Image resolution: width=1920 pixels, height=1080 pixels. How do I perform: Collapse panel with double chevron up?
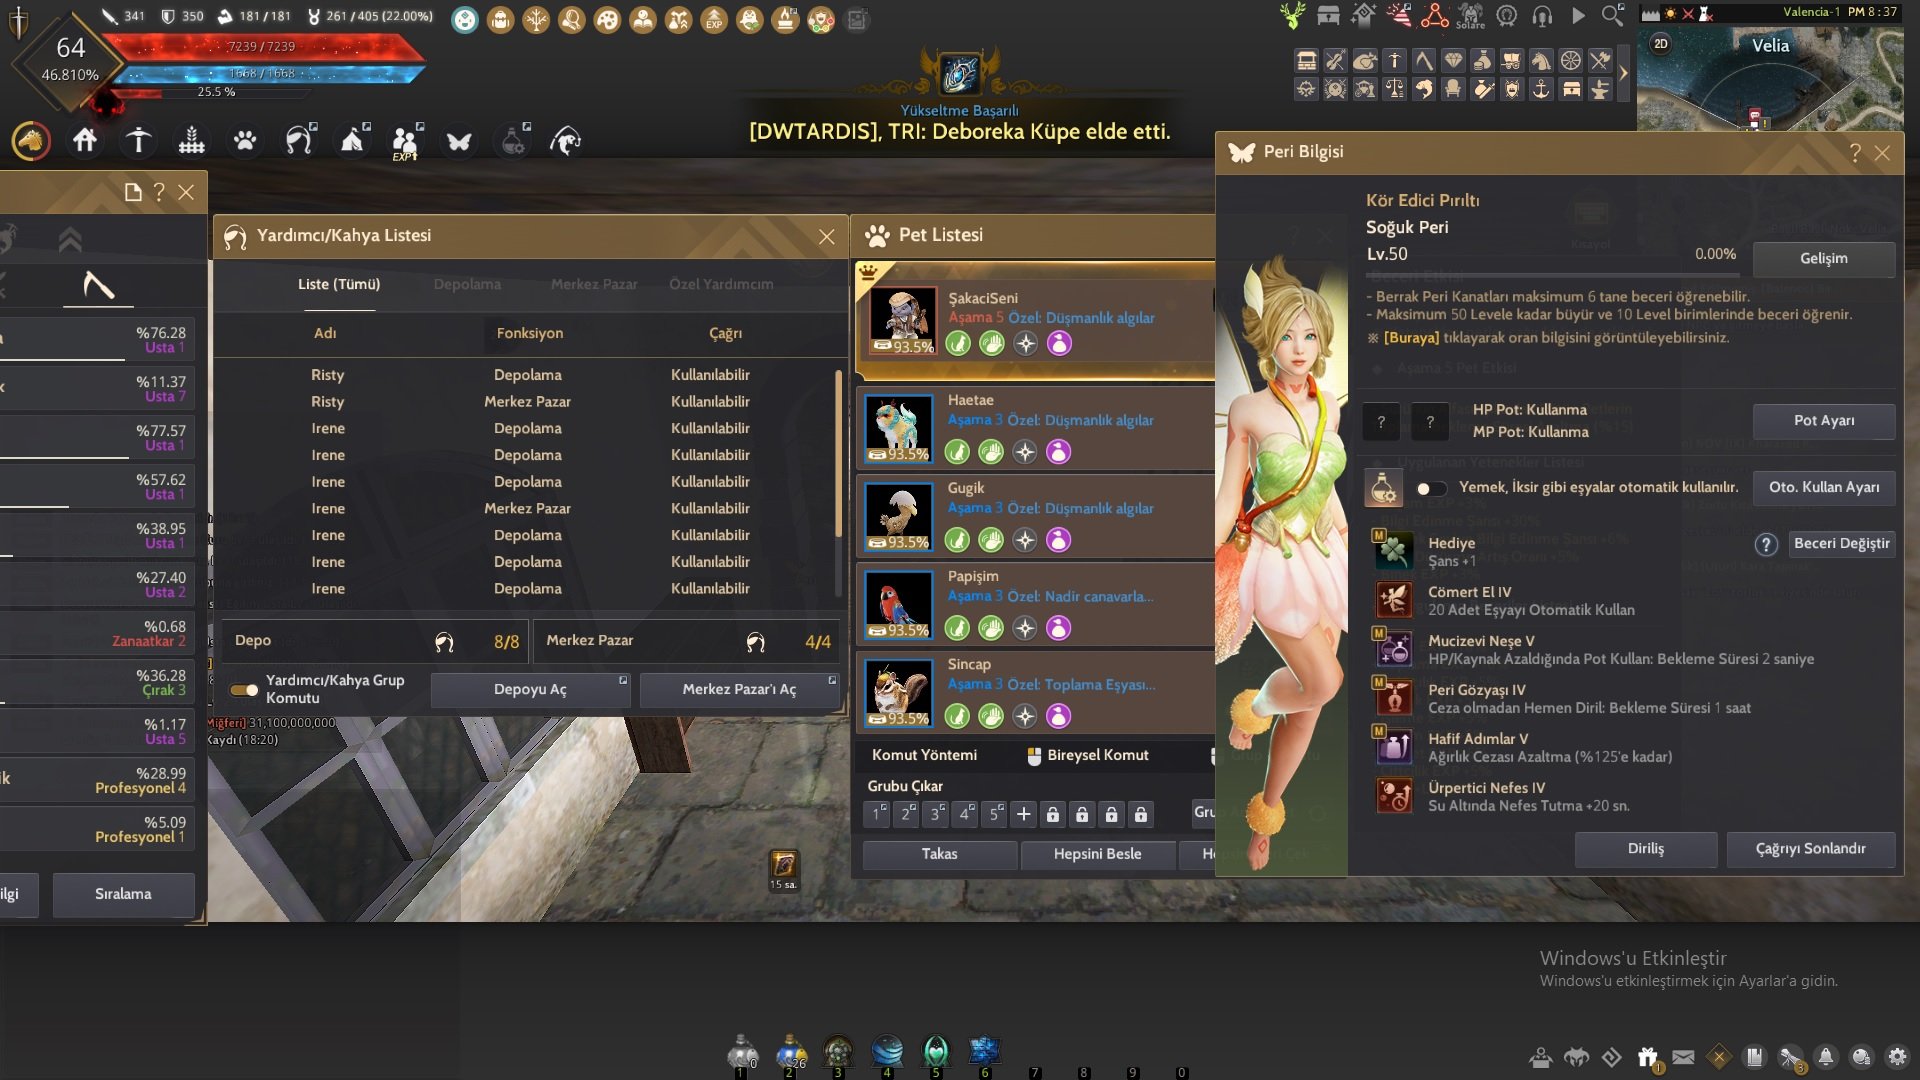[70, 240]
